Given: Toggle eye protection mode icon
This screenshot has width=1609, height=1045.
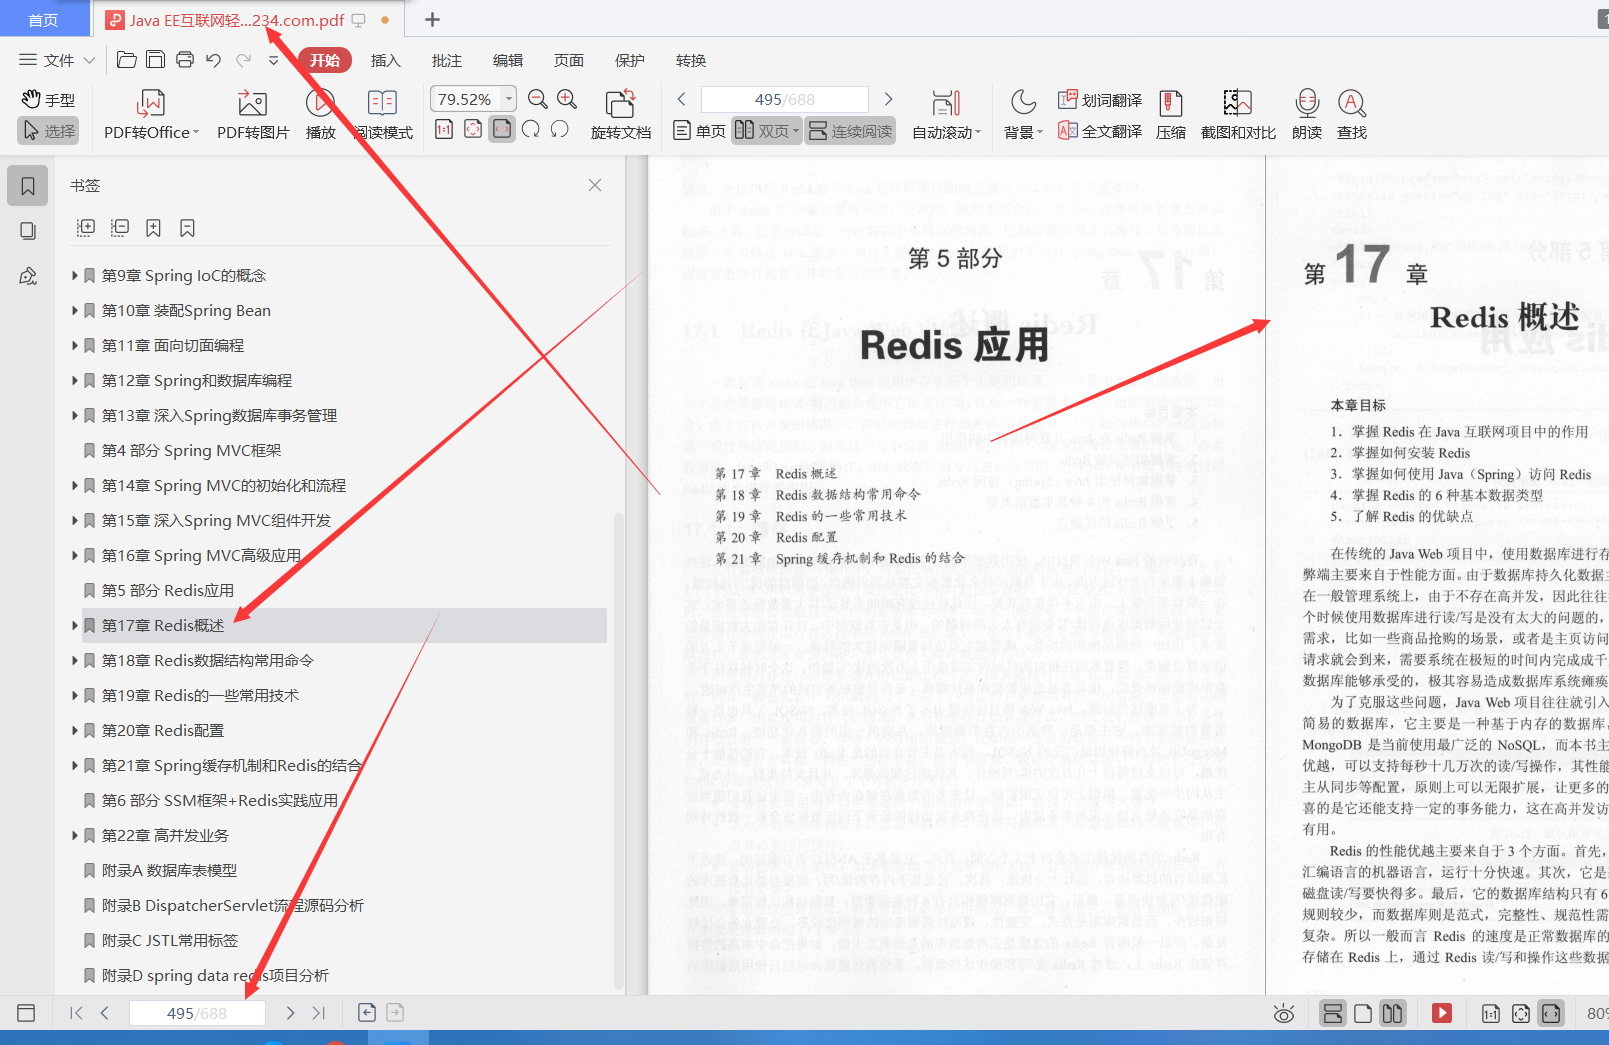Looking at the screenshot, I should tap(1284, 1014).
